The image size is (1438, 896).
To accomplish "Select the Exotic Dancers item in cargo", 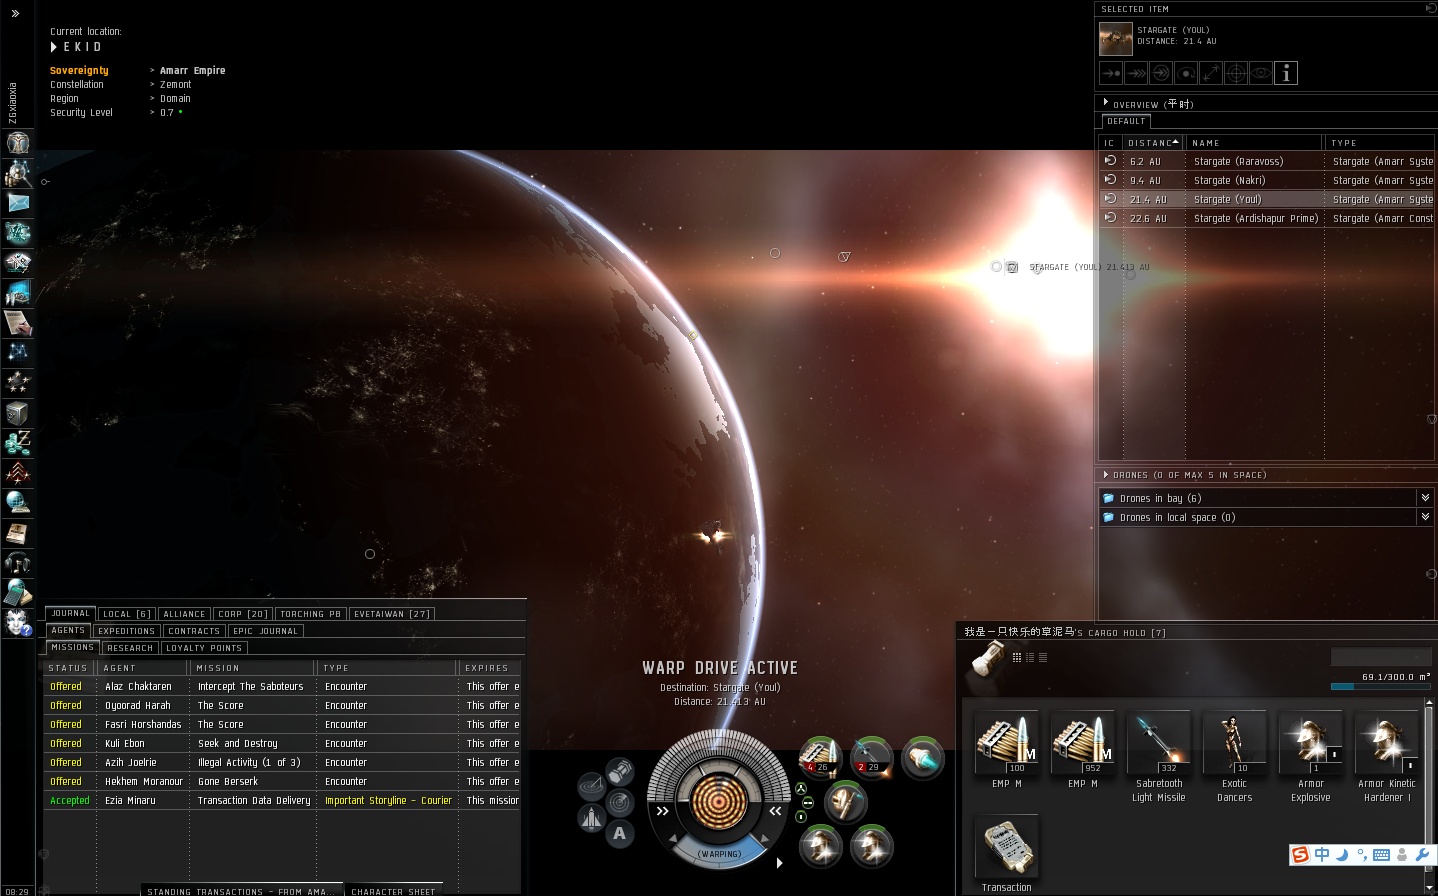I will (x=1235, y=757).
